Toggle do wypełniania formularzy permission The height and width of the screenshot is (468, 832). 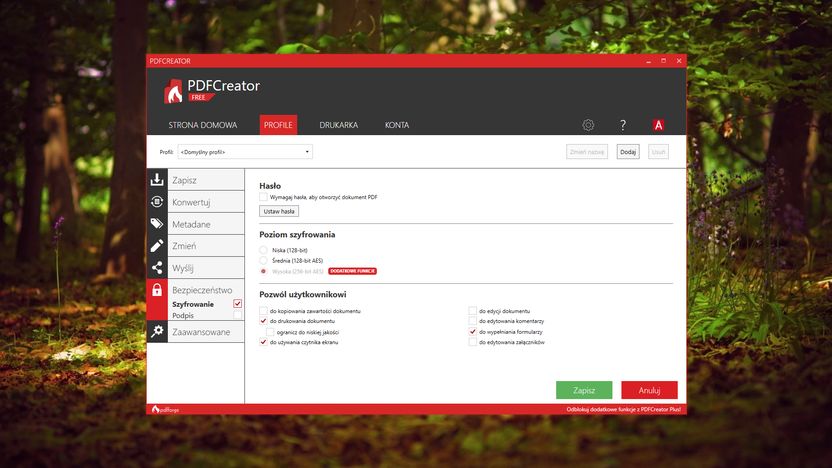point(472,332)
